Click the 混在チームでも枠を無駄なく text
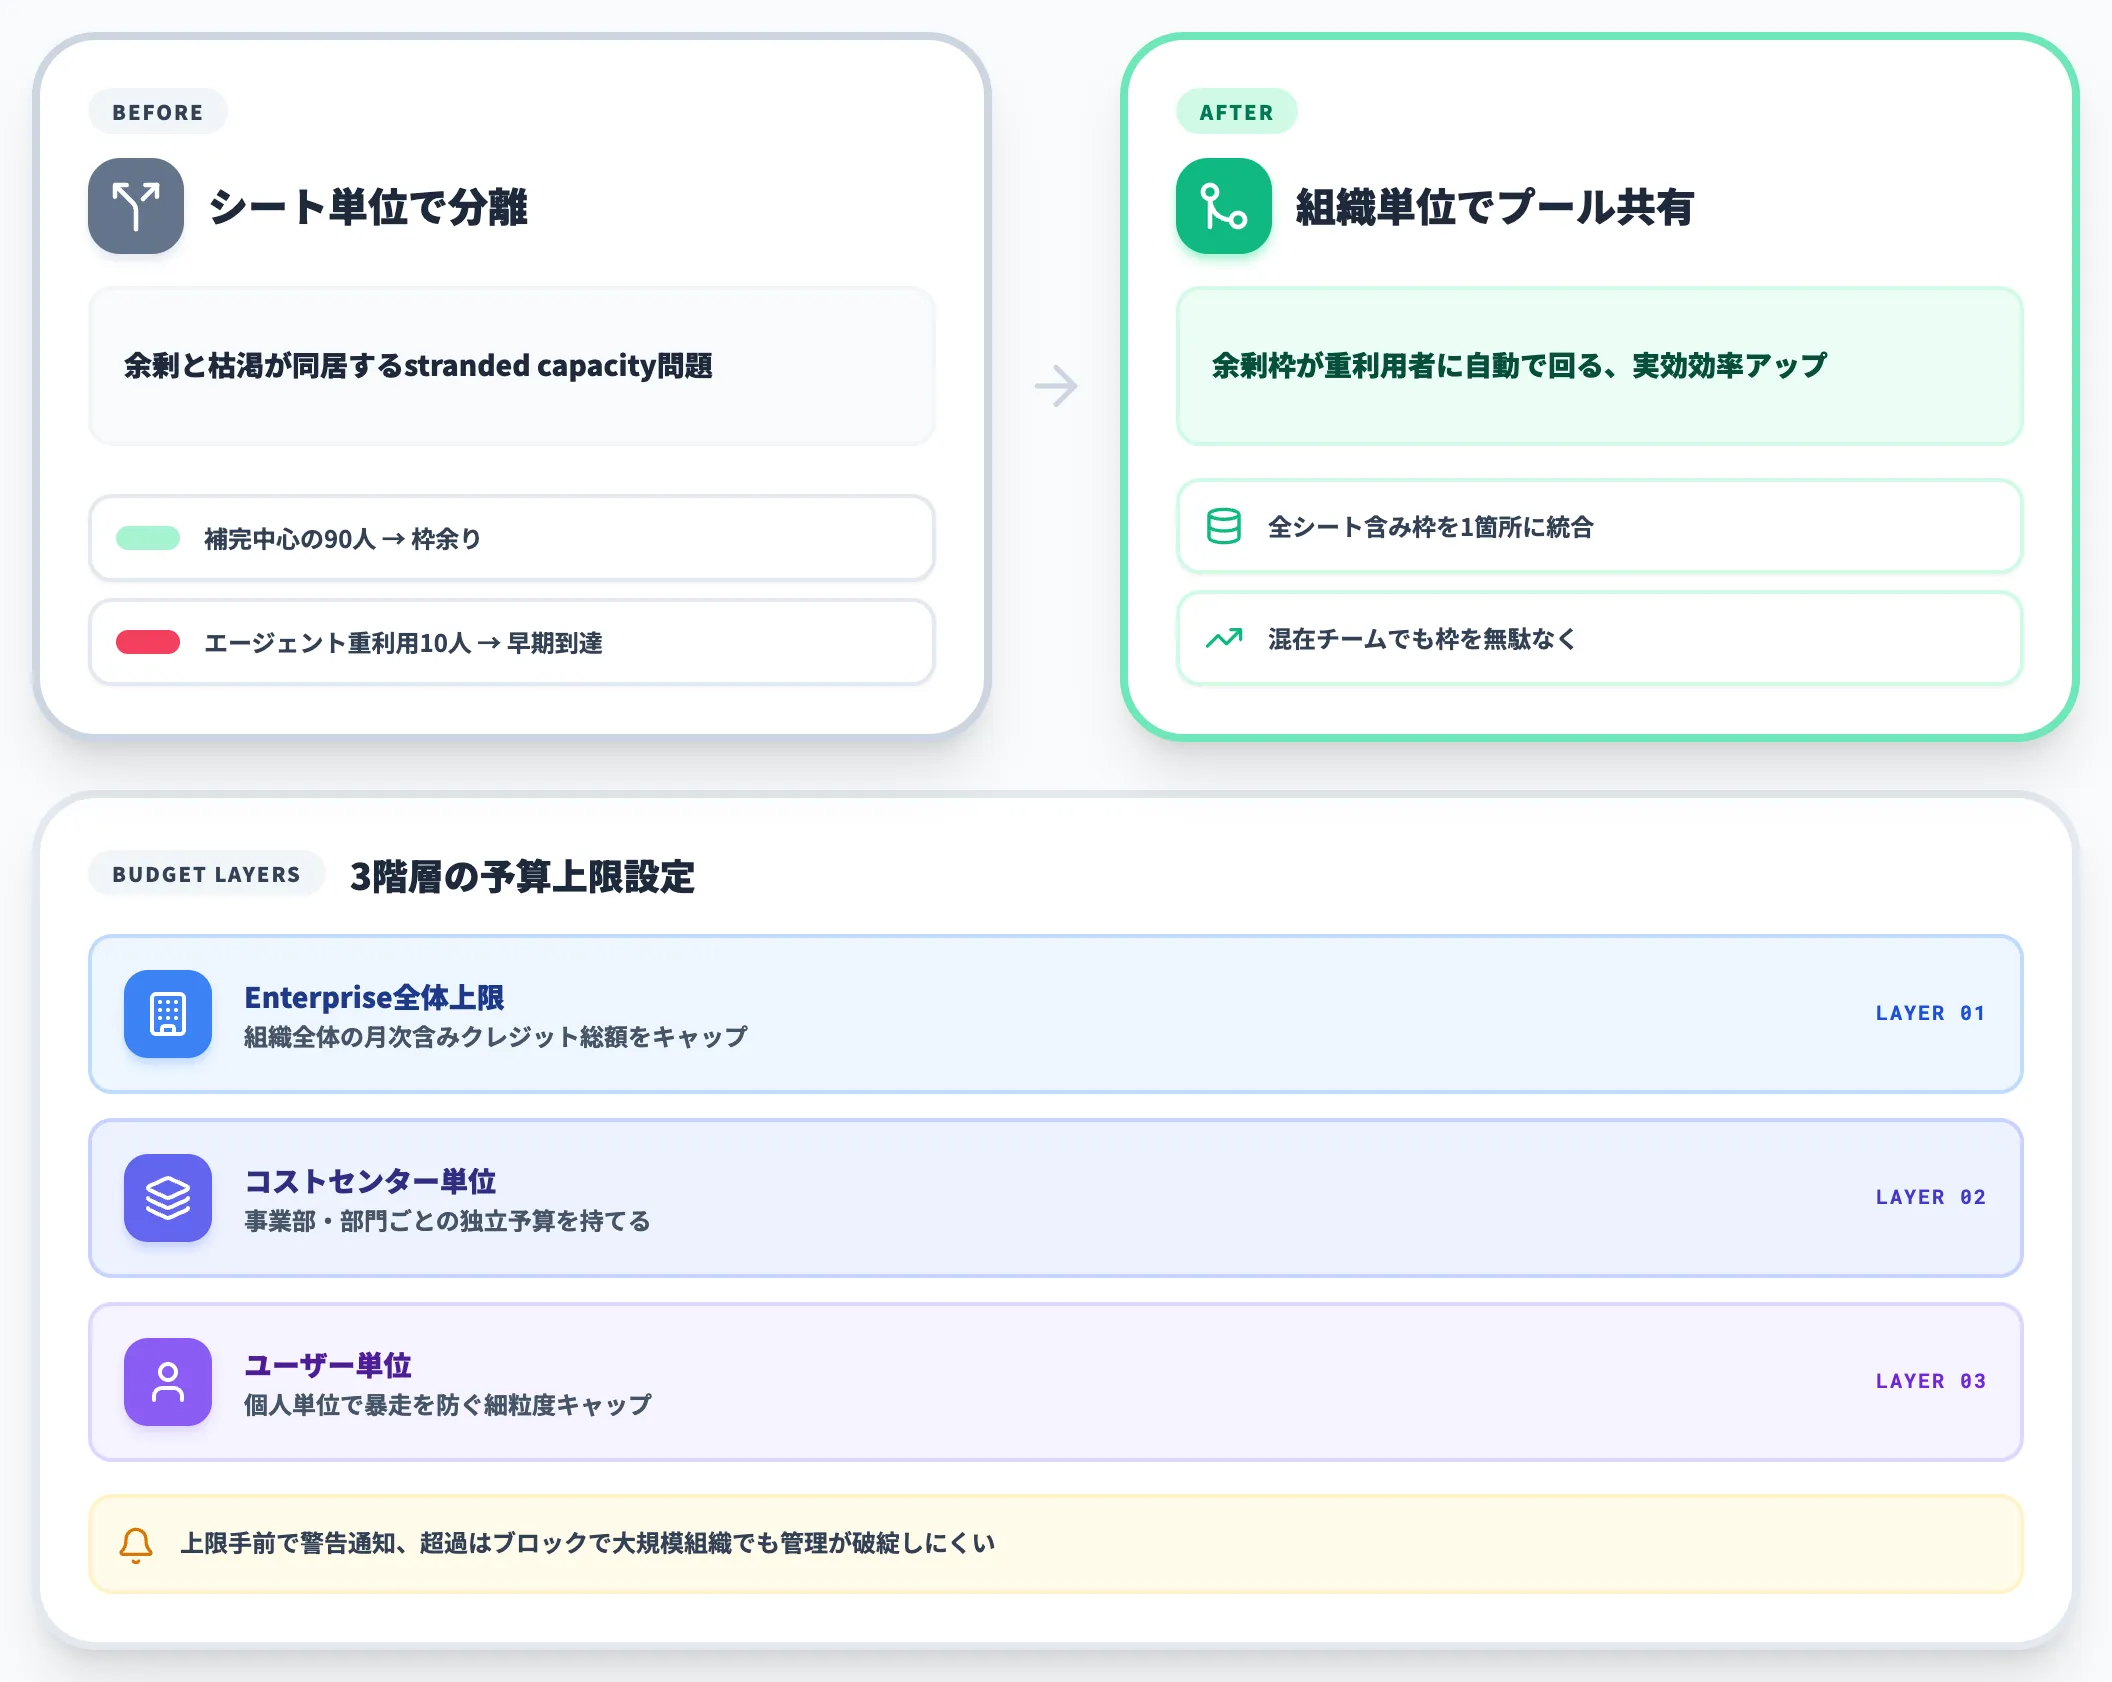 click(1422, 639)
